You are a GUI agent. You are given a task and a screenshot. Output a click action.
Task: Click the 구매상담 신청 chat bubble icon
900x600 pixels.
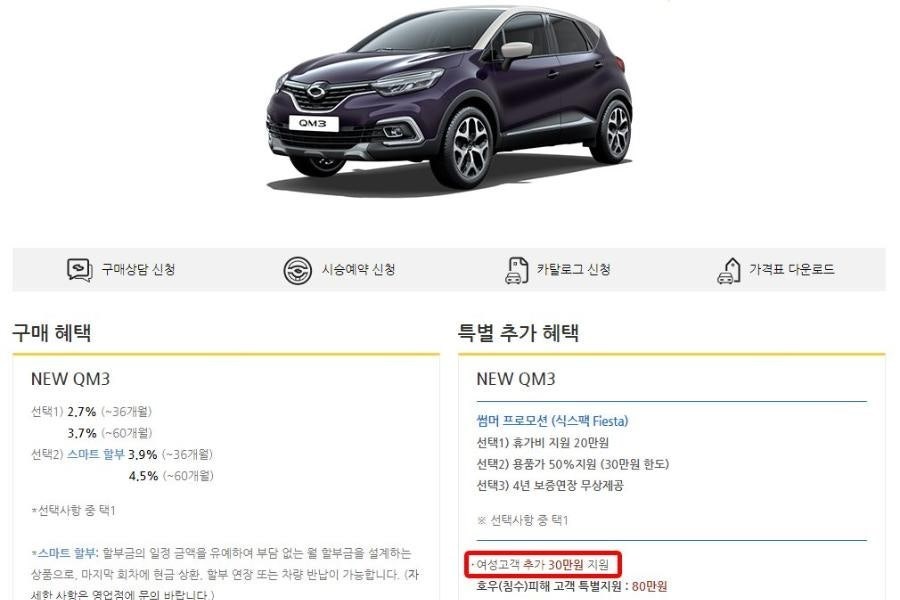80,269
